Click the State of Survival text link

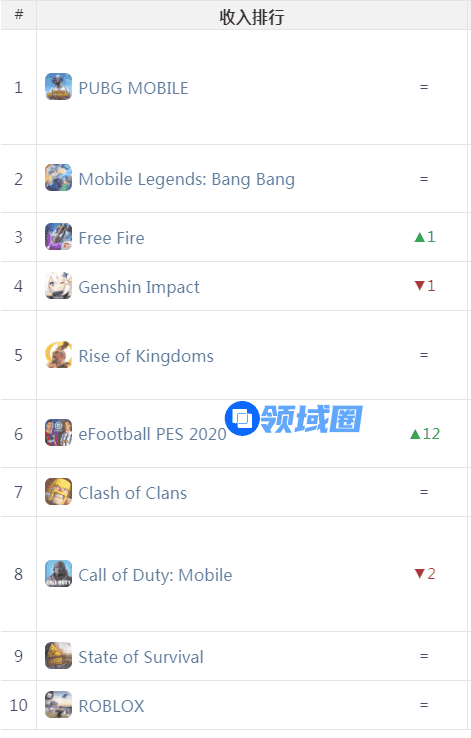coord(141,657)
